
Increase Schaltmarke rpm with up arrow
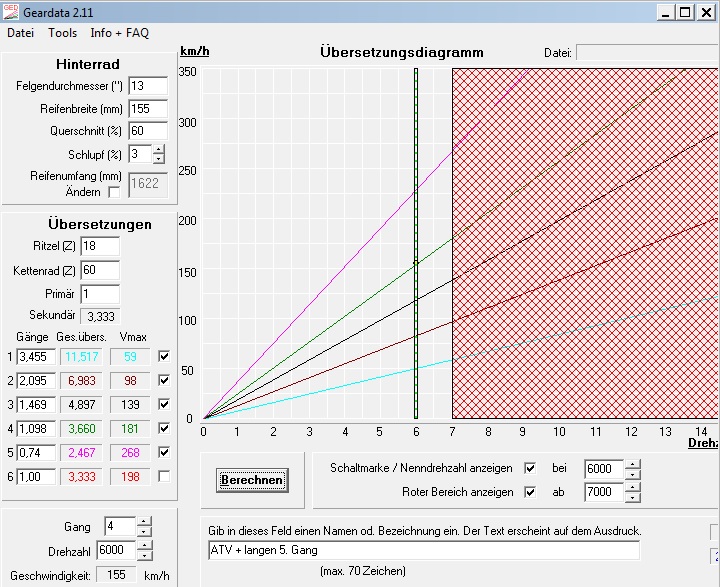point(632,463)
